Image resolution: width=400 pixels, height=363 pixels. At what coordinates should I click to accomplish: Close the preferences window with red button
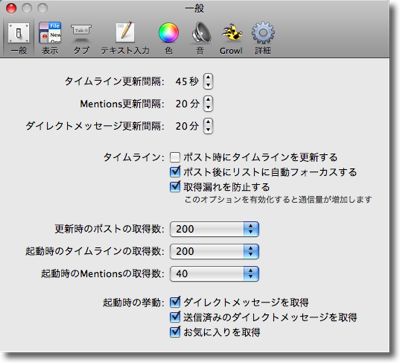click(11, 8)
